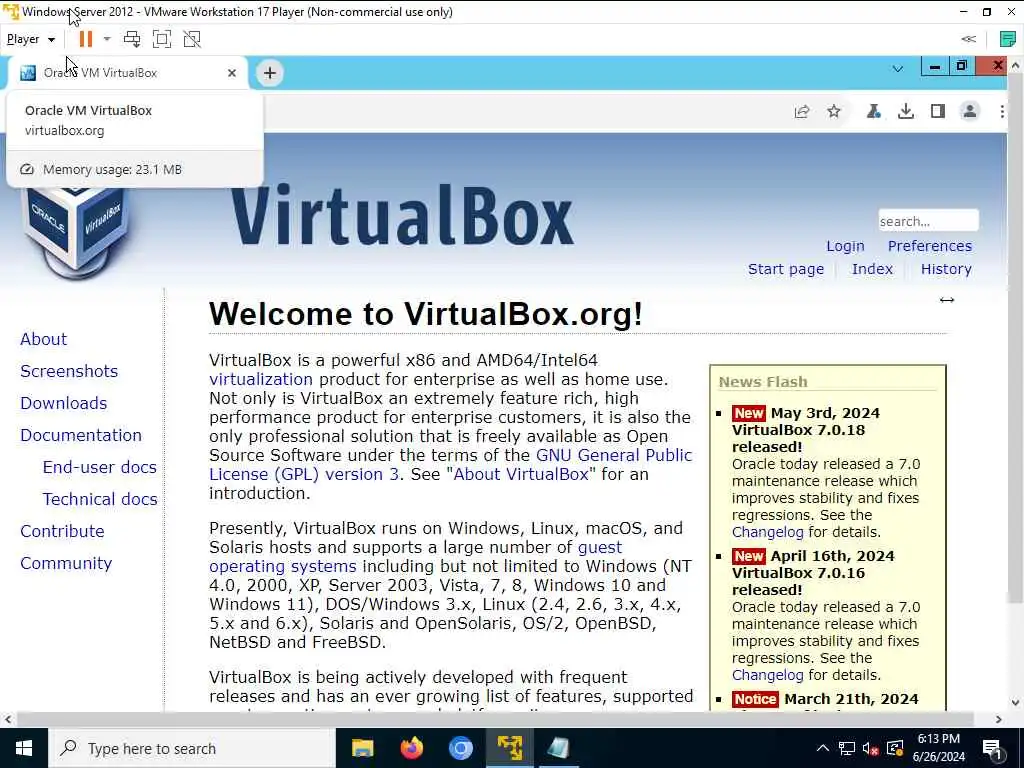Open the Player menu dropdown
Screen dimensions: 1024x768
click(30, 39)
